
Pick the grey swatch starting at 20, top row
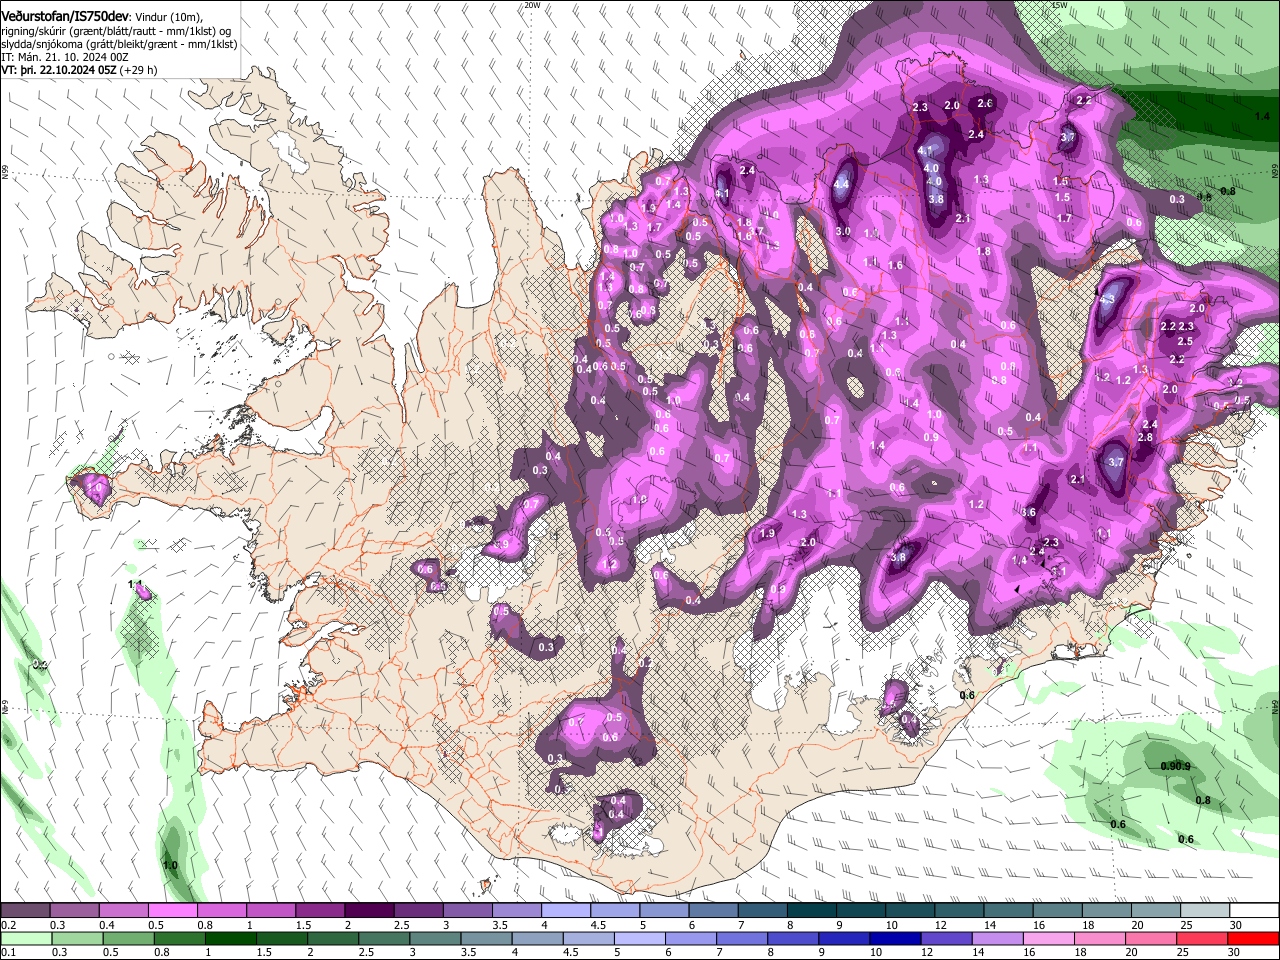(x=1155, y=910)
